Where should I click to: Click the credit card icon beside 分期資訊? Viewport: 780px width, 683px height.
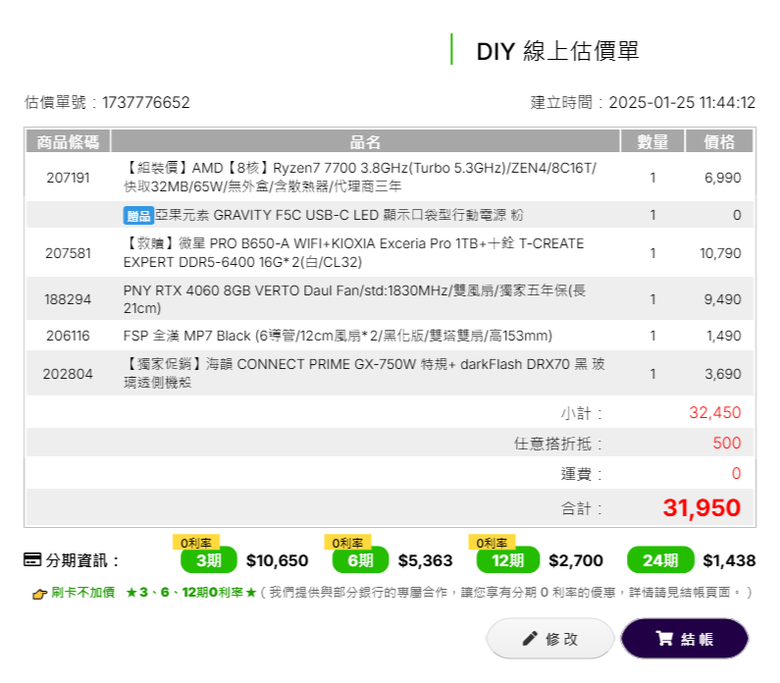32,560
